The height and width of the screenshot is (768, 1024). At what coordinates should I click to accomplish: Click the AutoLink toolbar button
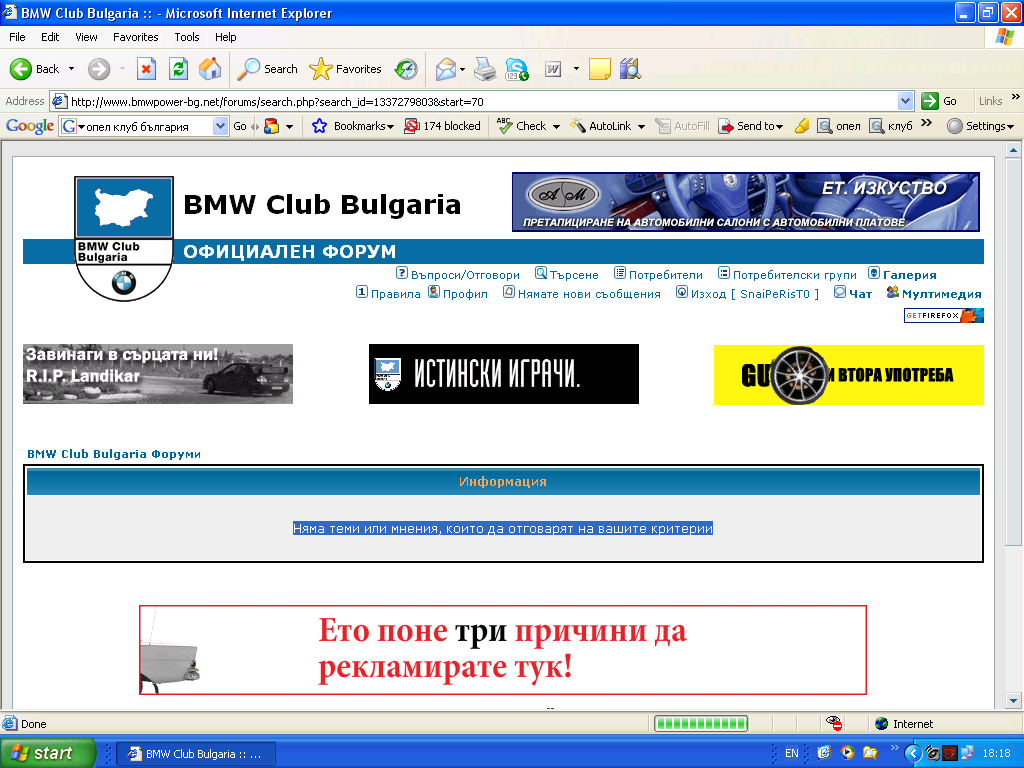click(x=601, y=126)
